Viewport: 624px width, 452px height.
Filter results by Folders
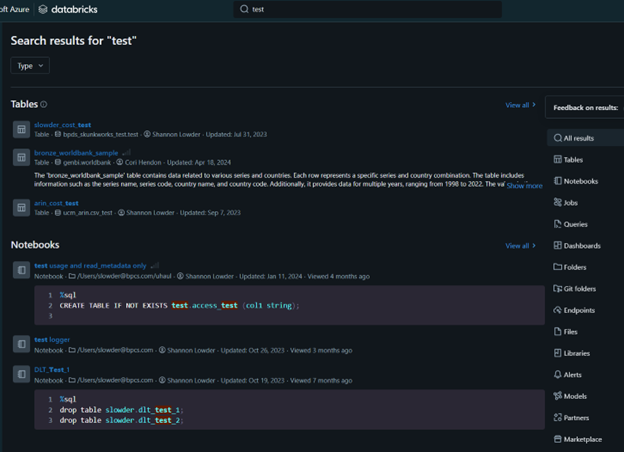pos(570,267)
